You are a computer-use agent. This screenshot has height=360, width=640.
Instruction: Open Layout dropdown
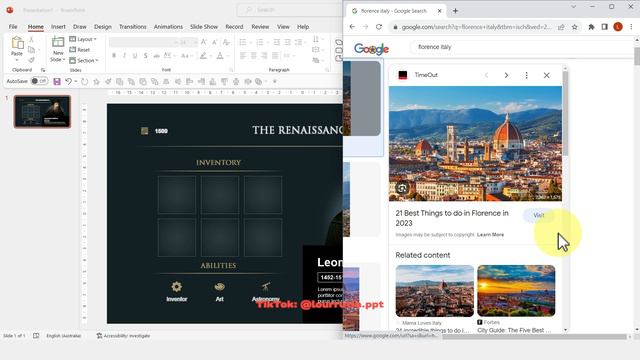[x=83, y=39]
